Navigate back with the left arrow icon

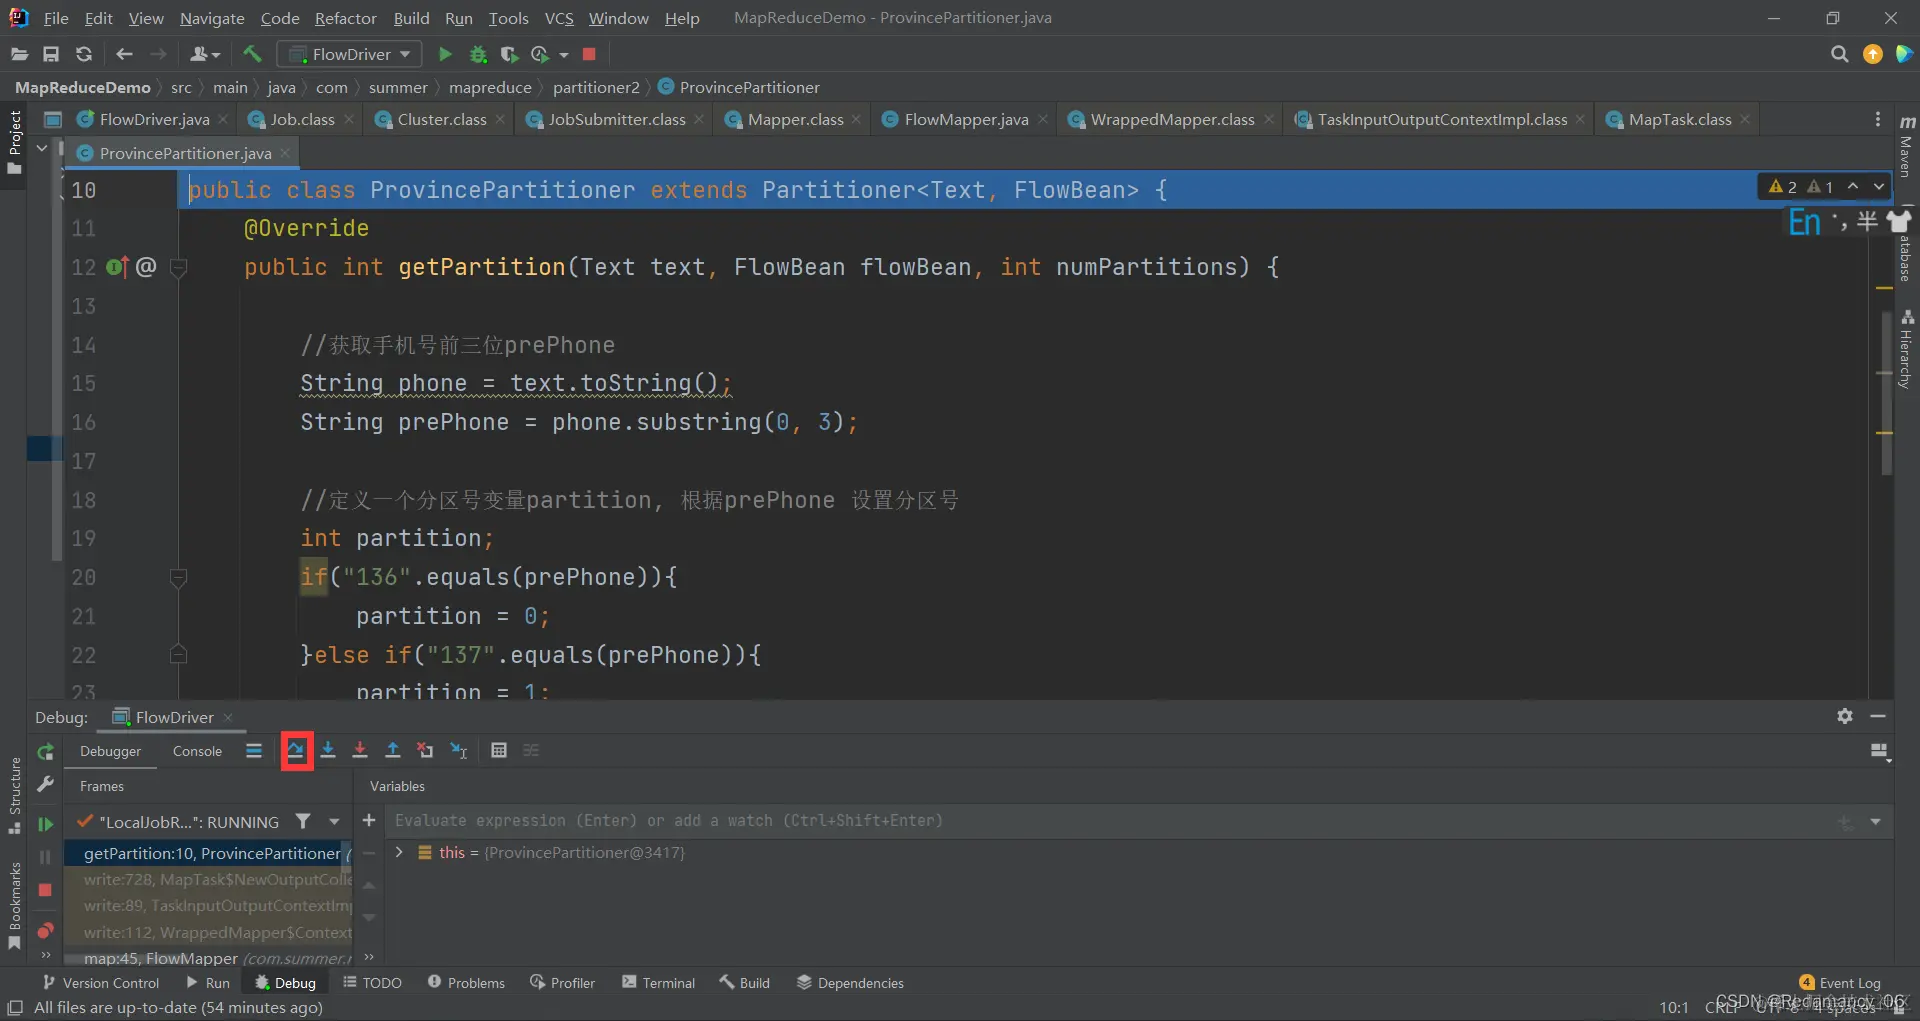click(124, 54)
